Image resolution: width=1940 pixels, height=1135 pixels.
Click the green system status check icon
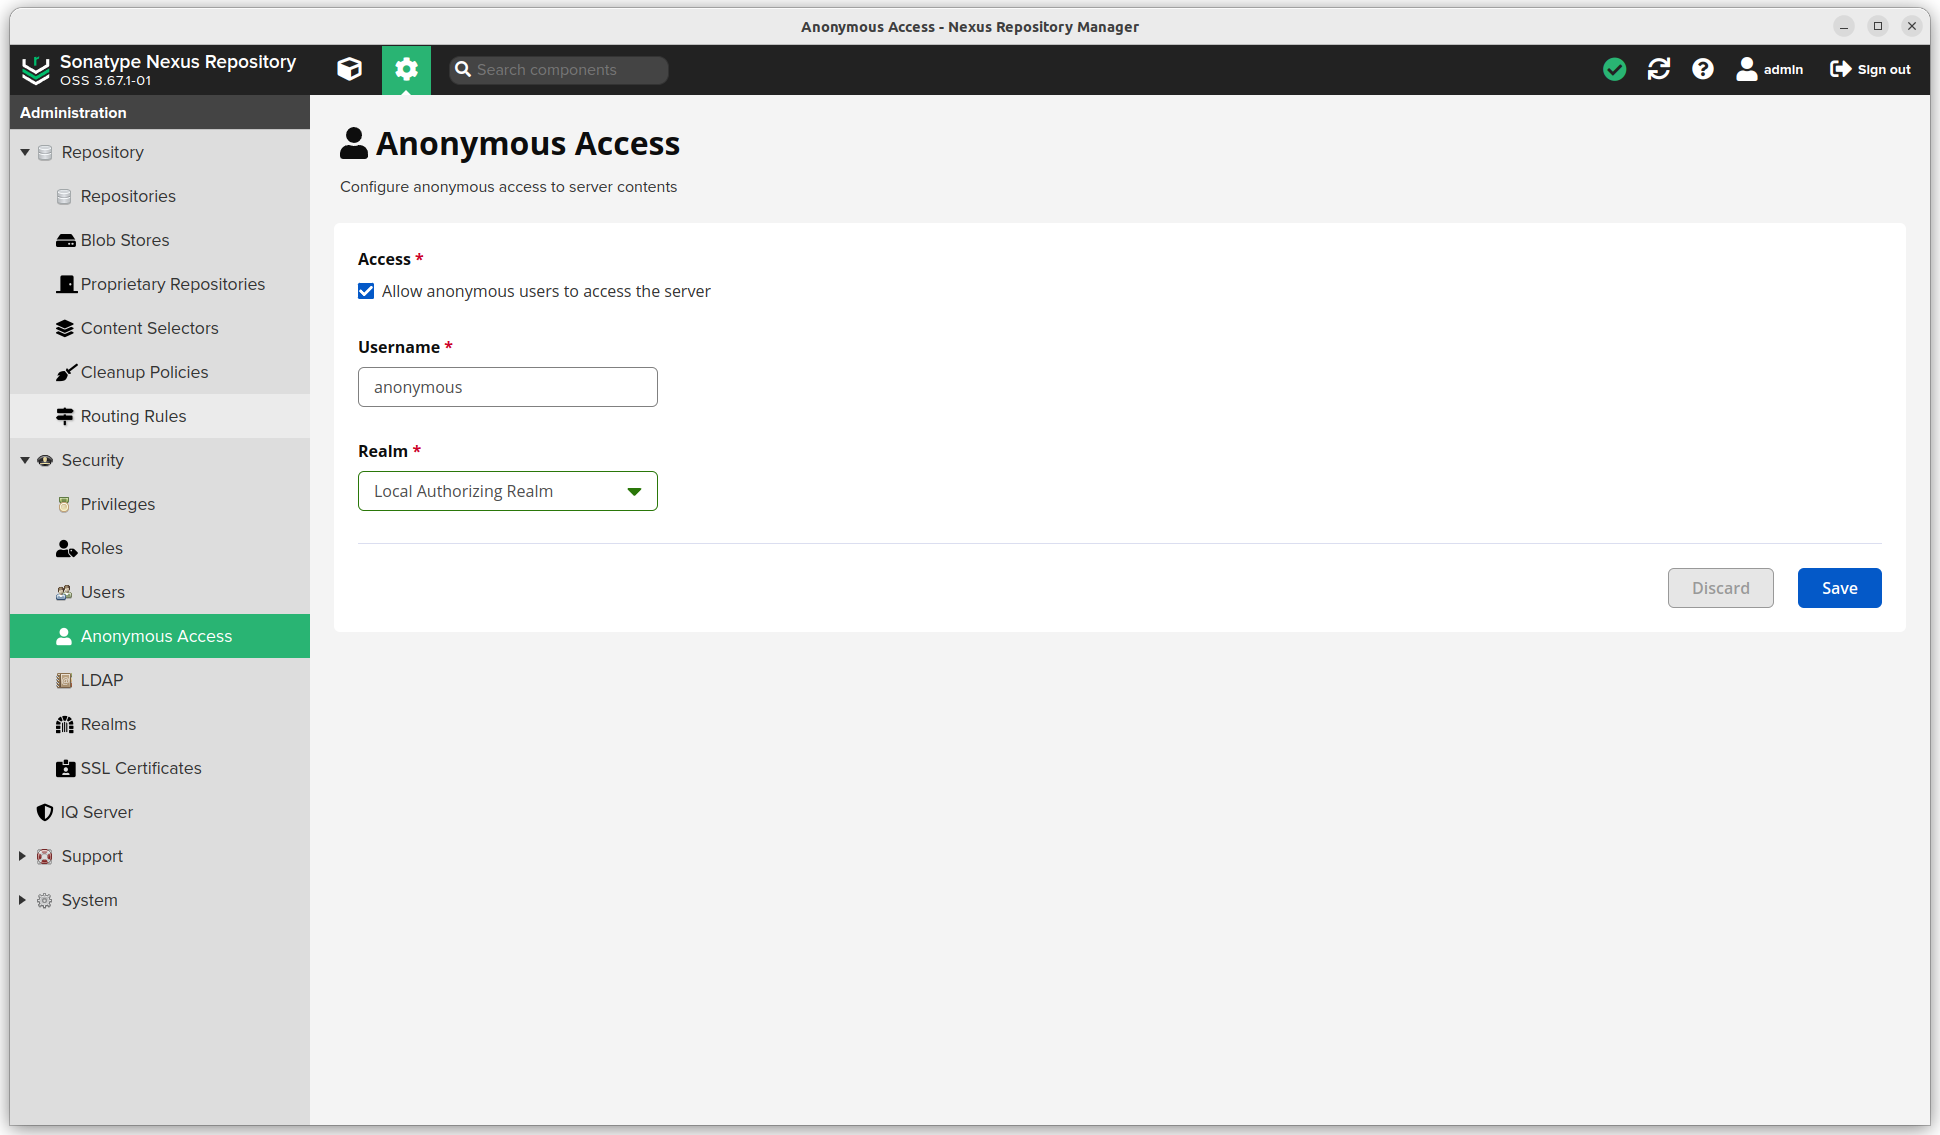(x=1614, y=69)
